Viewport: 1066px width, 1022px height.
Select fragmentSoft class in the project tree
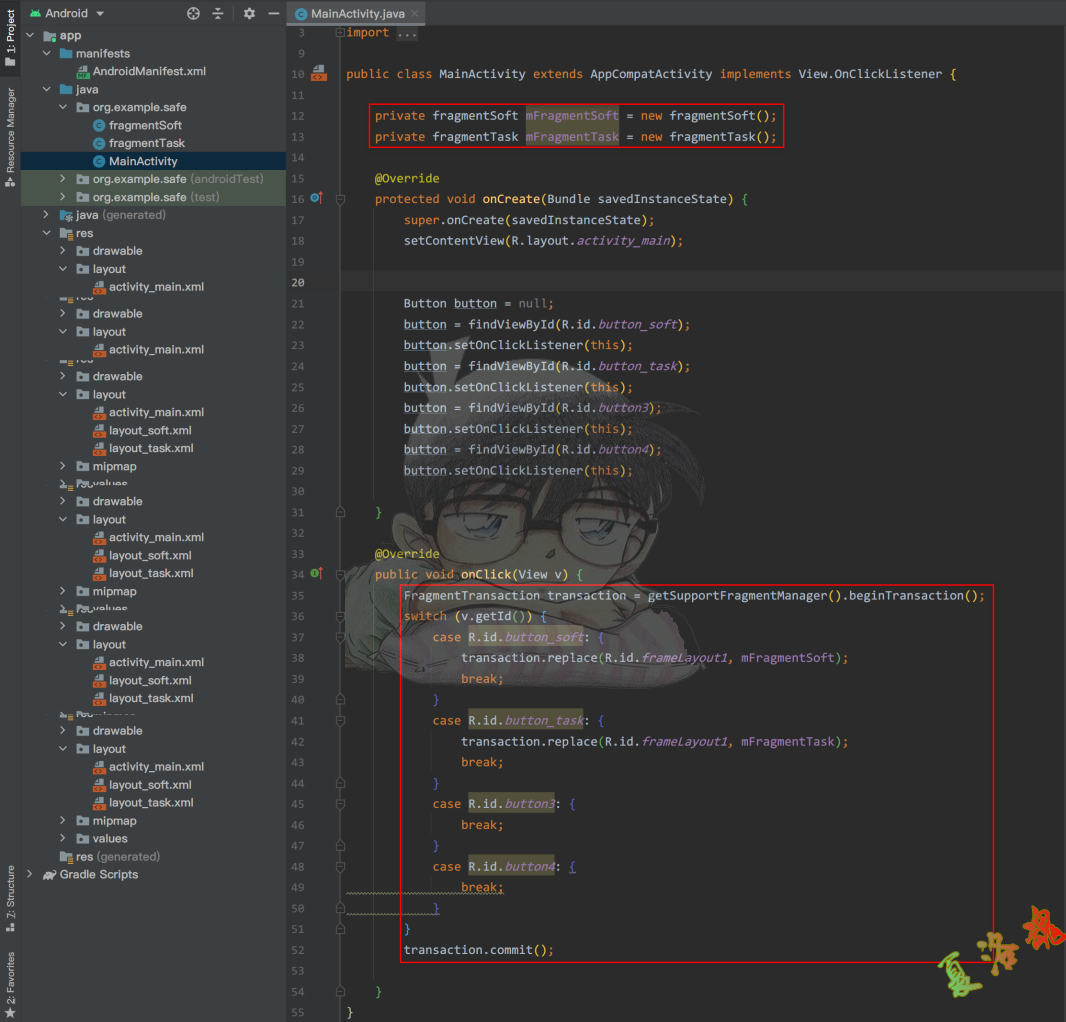click(x=145, y=125)
